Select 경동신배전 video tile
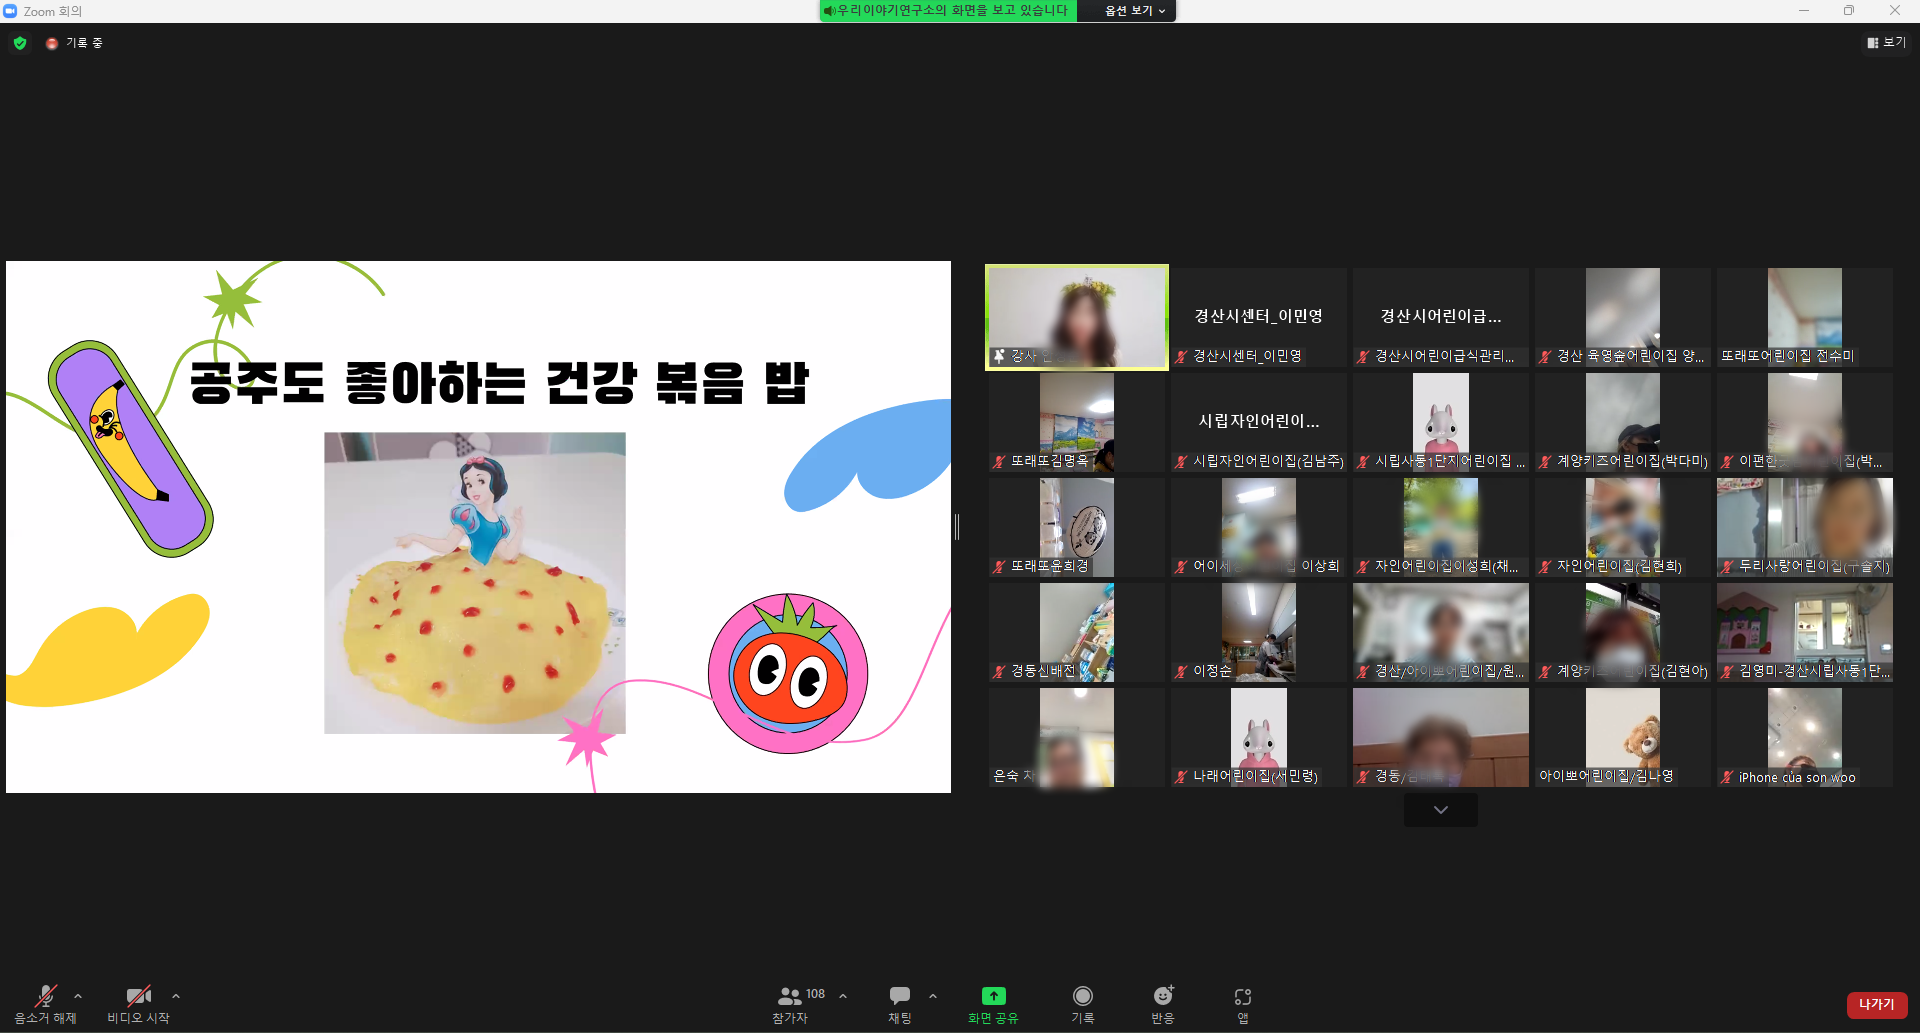Screen dimensions: 1920x1033 pos(1077,632)
